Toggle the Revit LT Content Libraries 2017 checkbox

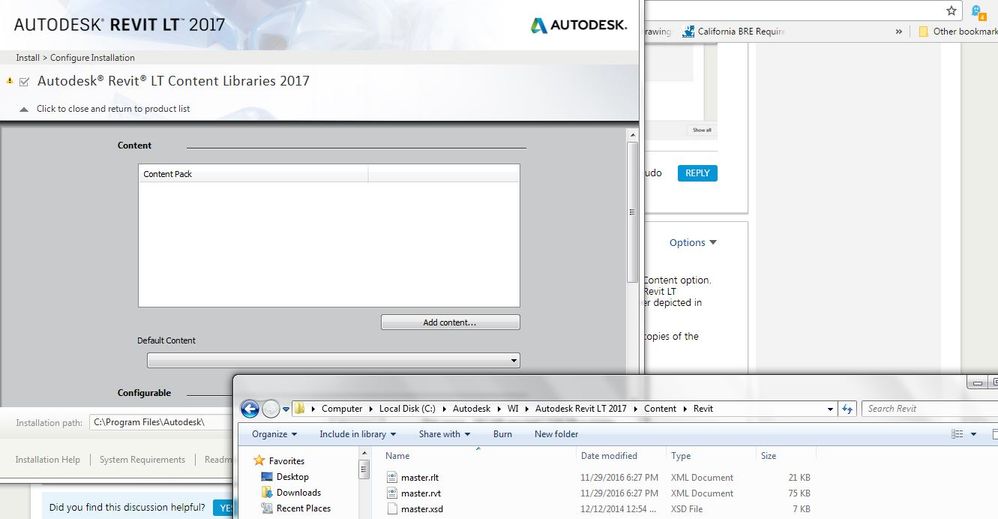[24, 82]
